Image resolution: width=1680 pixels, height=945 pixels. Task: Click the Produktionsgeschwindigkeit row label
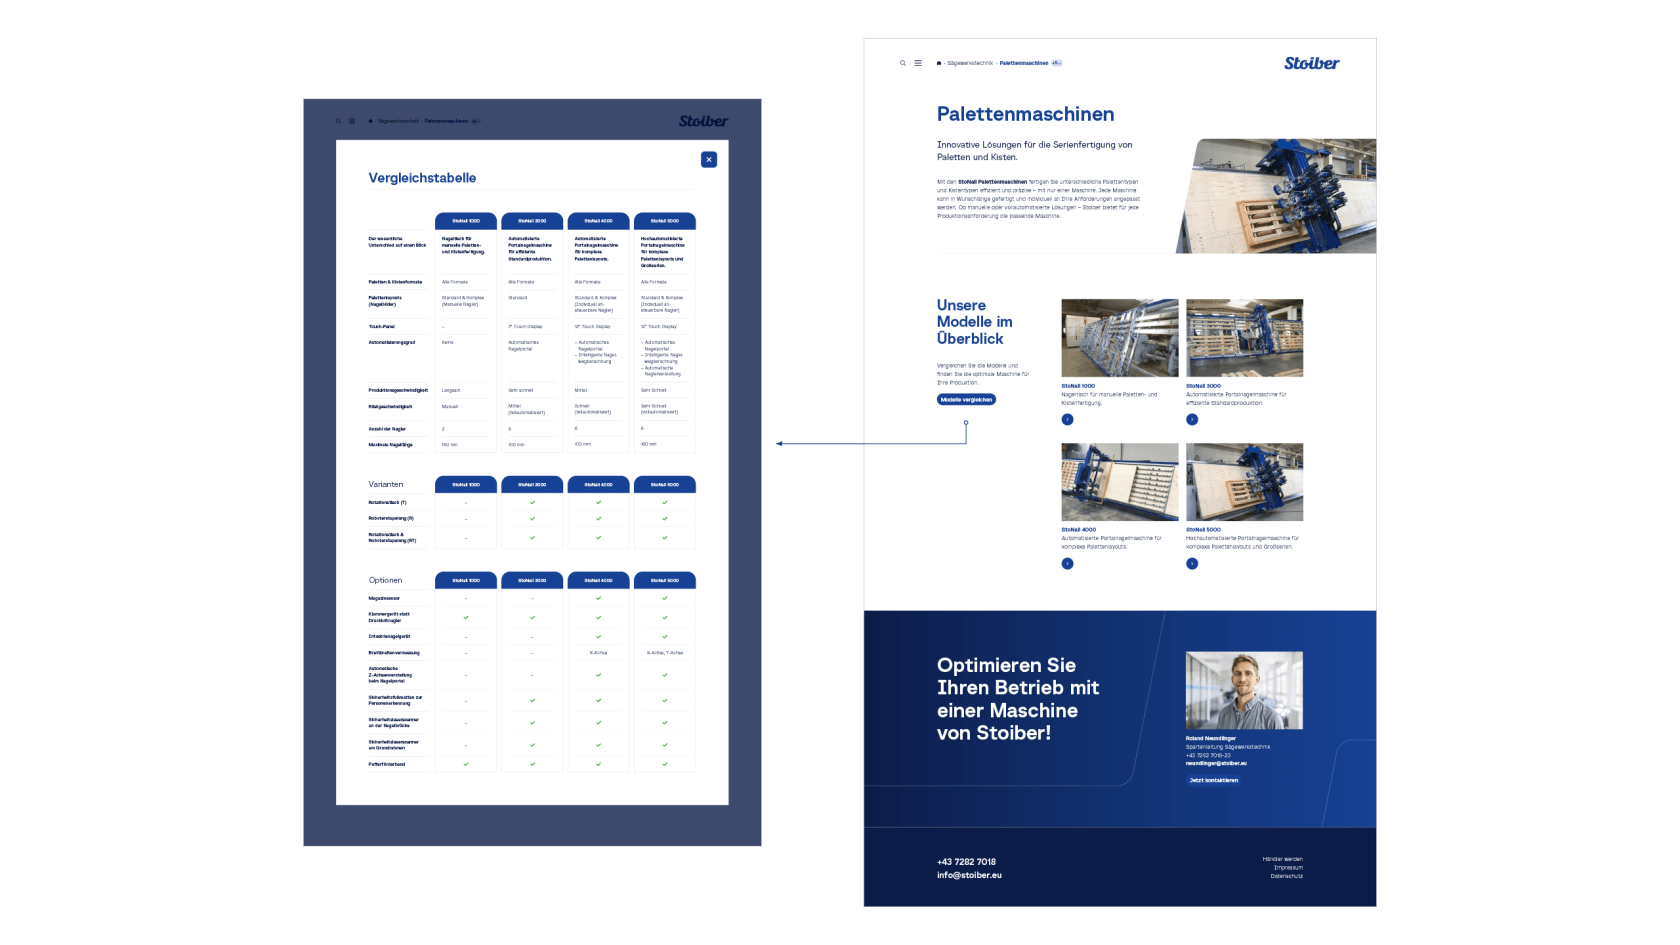(398, 390)
